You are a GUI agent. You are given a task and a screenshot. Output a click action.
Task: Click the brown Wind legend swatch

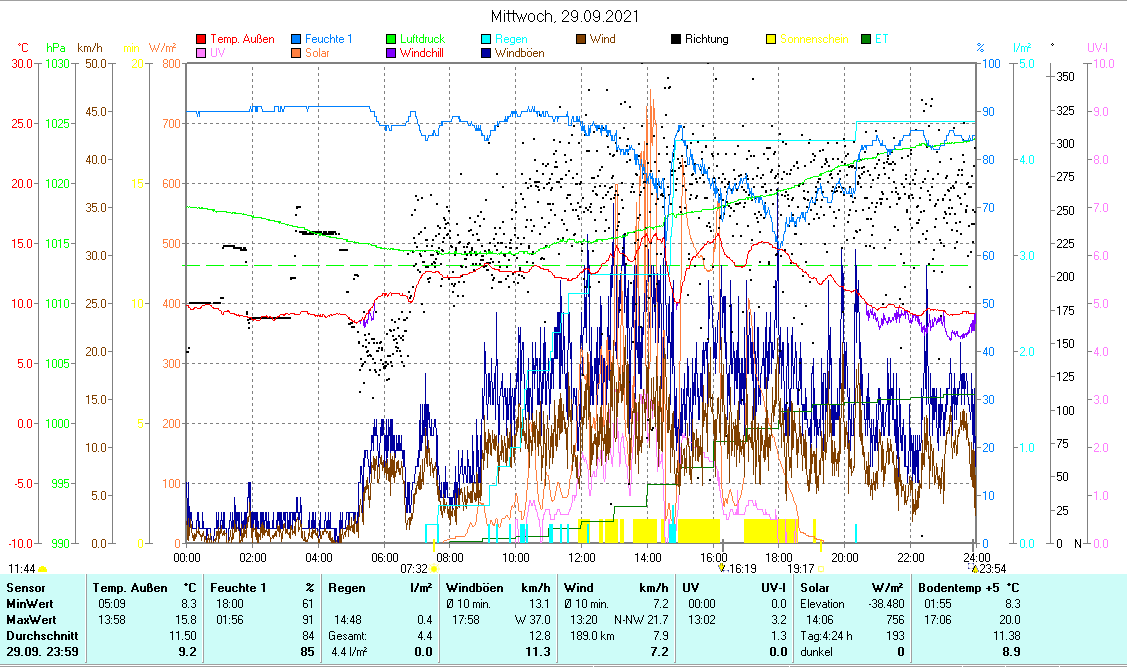[582, 40]
